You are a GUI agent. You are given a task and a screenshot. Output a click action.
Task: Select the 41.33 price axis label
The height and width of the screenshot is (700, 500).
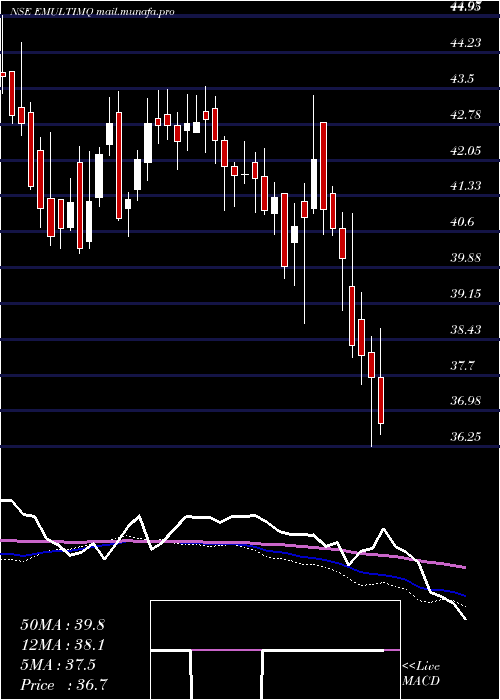pyautogui.click(x=466, y=186)
